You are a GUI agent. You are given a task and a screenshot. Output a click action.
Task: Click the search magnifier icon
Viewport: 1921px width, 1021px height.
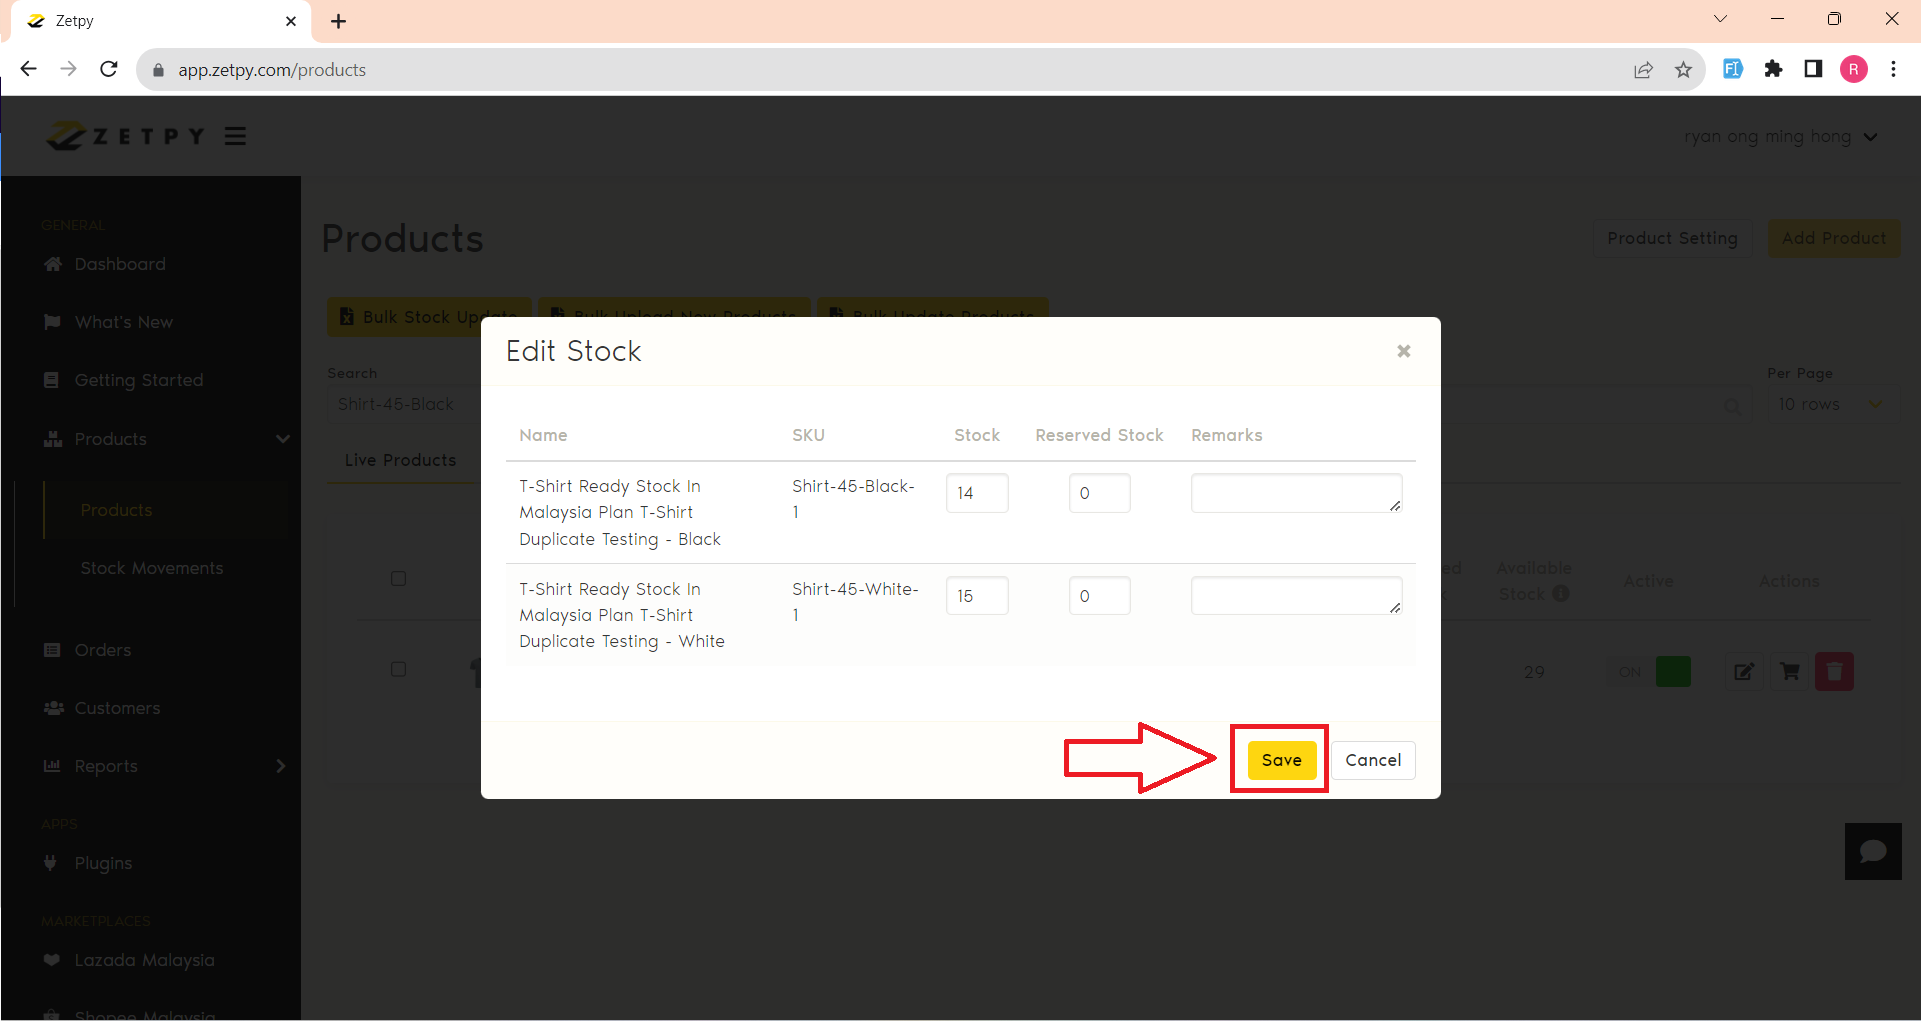[x=1731, y=405]
